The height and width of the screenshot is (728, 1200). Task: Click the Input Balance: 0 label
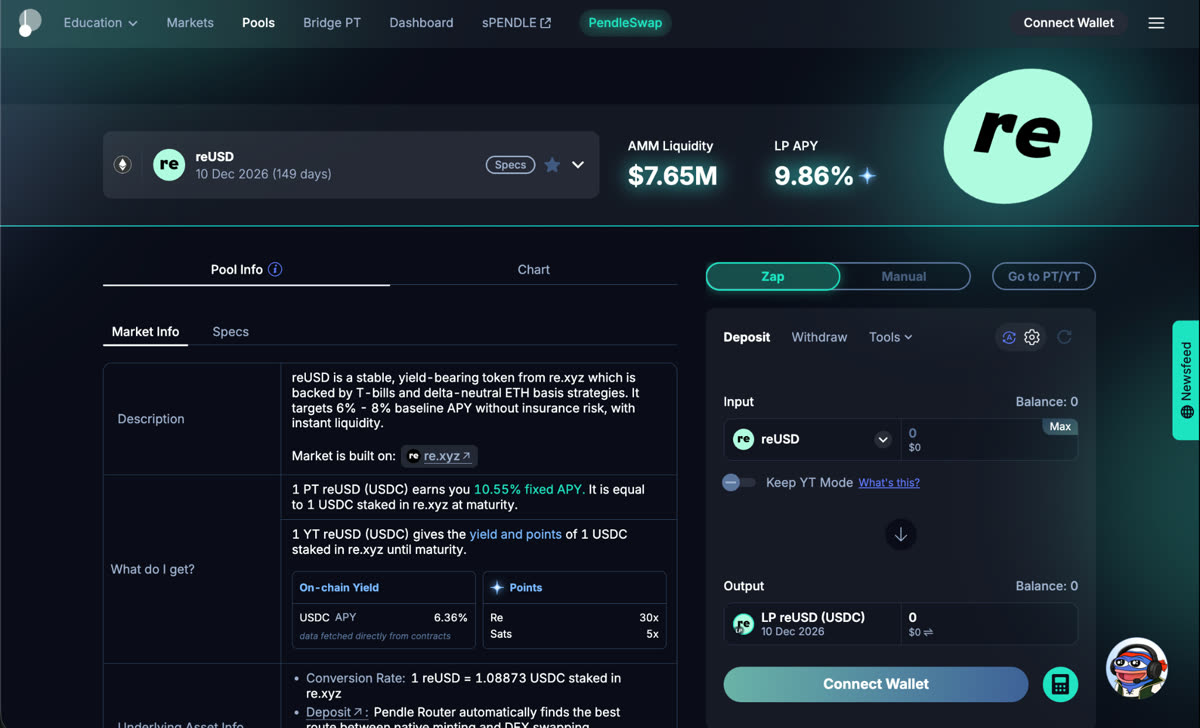click(1047, 402)
